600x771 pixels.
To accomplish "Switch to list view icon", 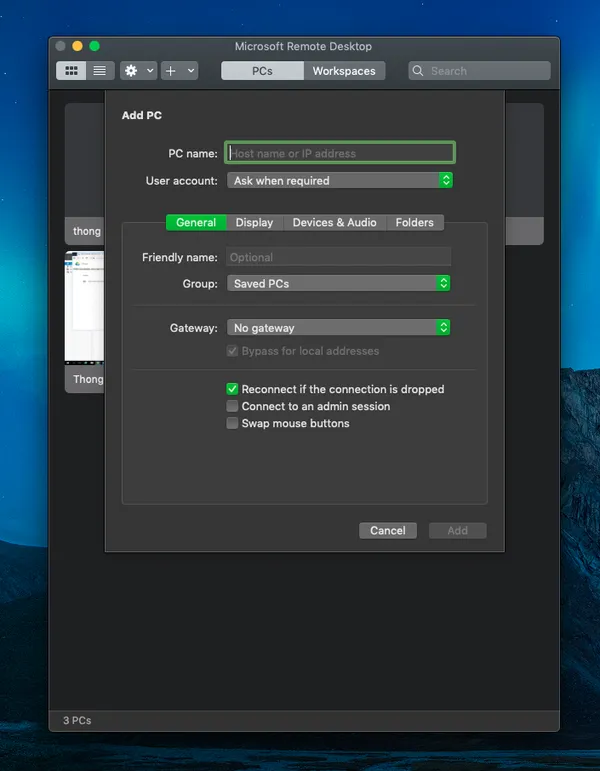I will (x=100, y=71).
